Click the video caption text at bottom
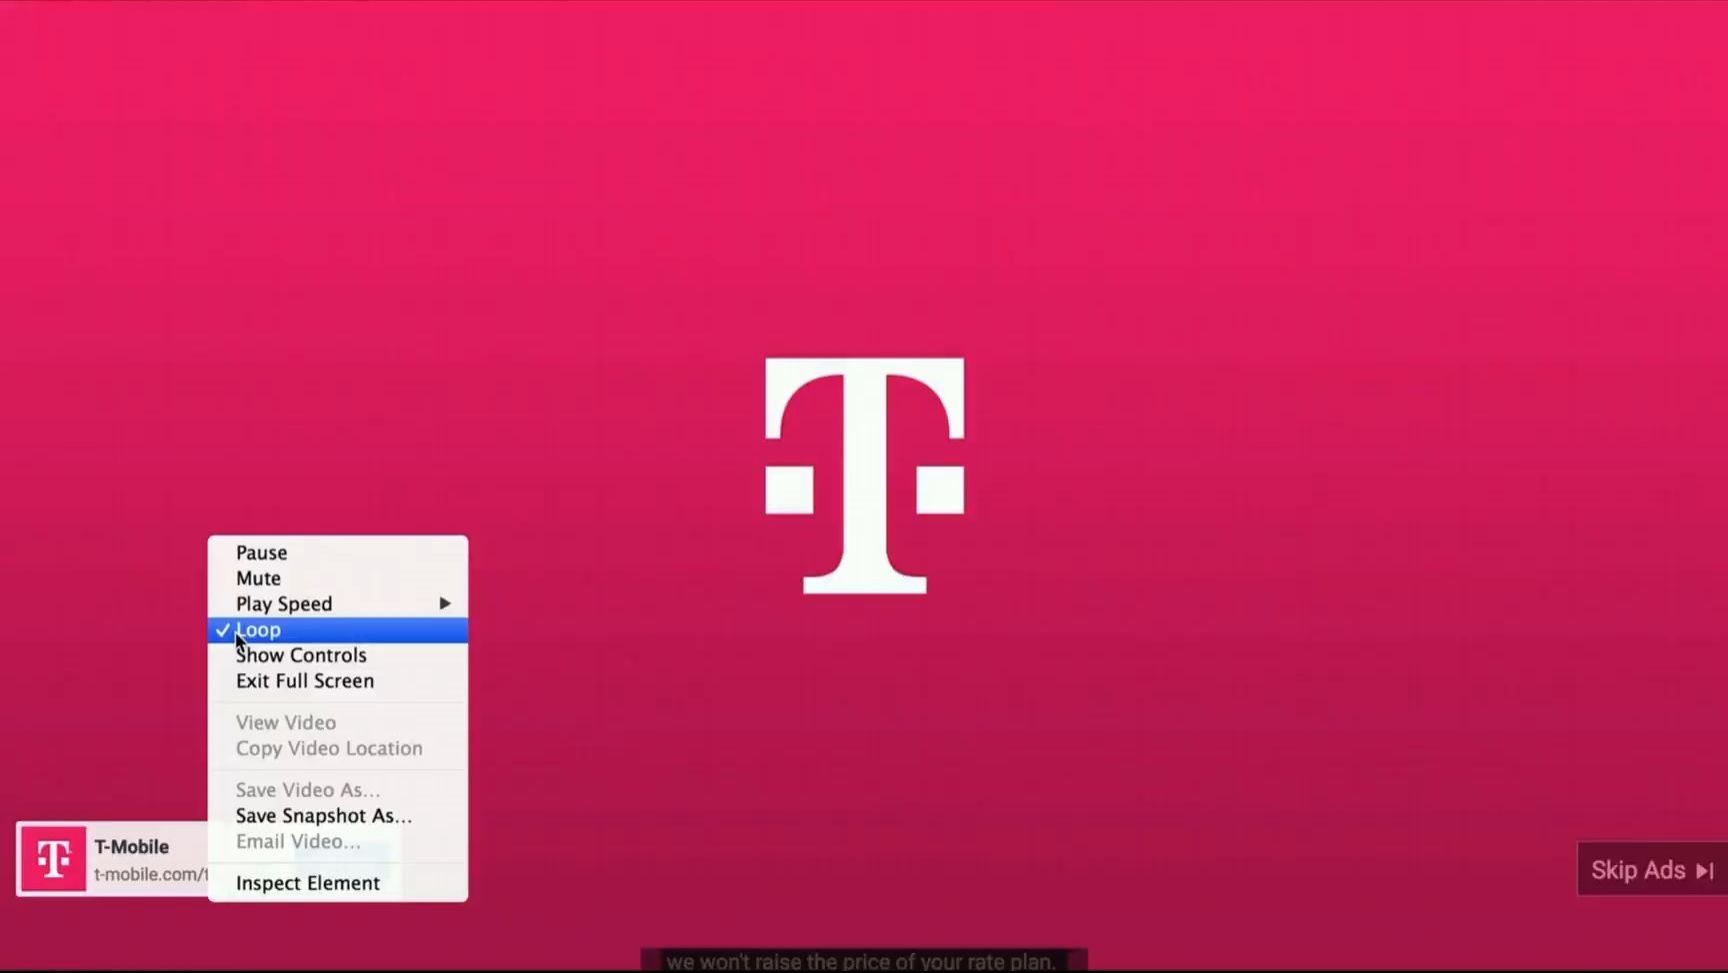The height and width of the screenshot is (973, 1728). (x=861, y=962)
